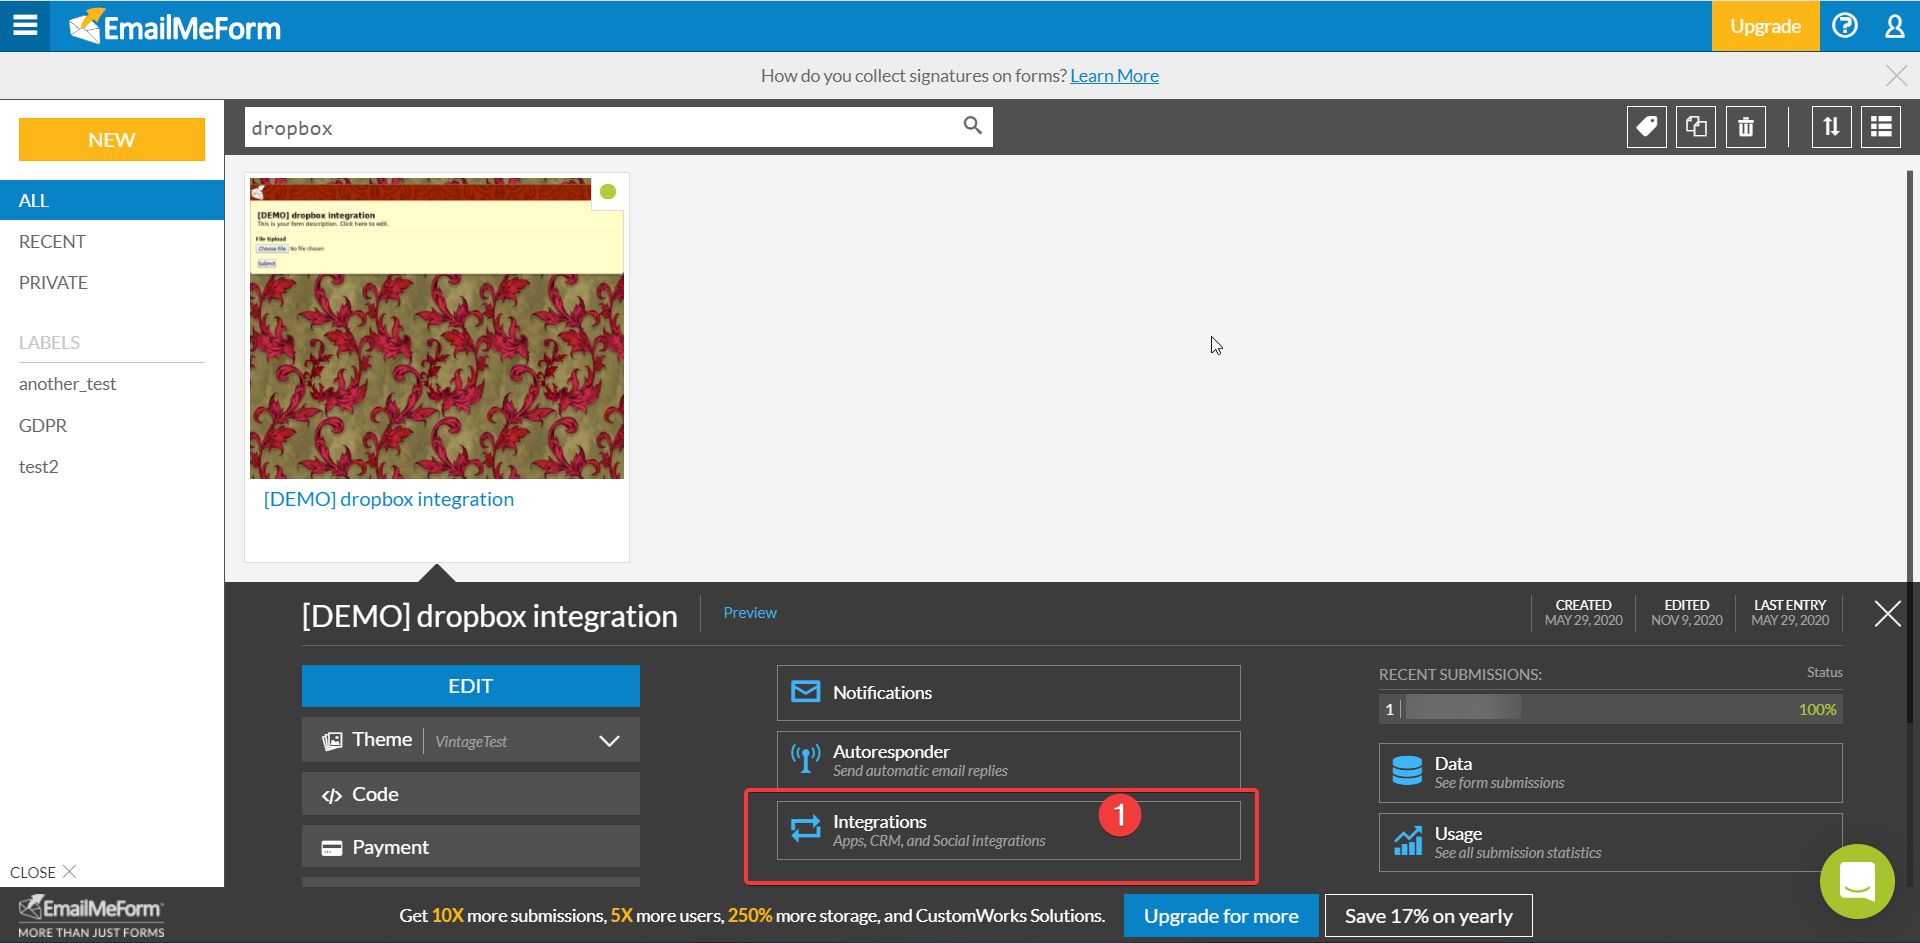Open the Data form submissions tile
Screen dimensions: 1920x943
(x=1611, y=772)
